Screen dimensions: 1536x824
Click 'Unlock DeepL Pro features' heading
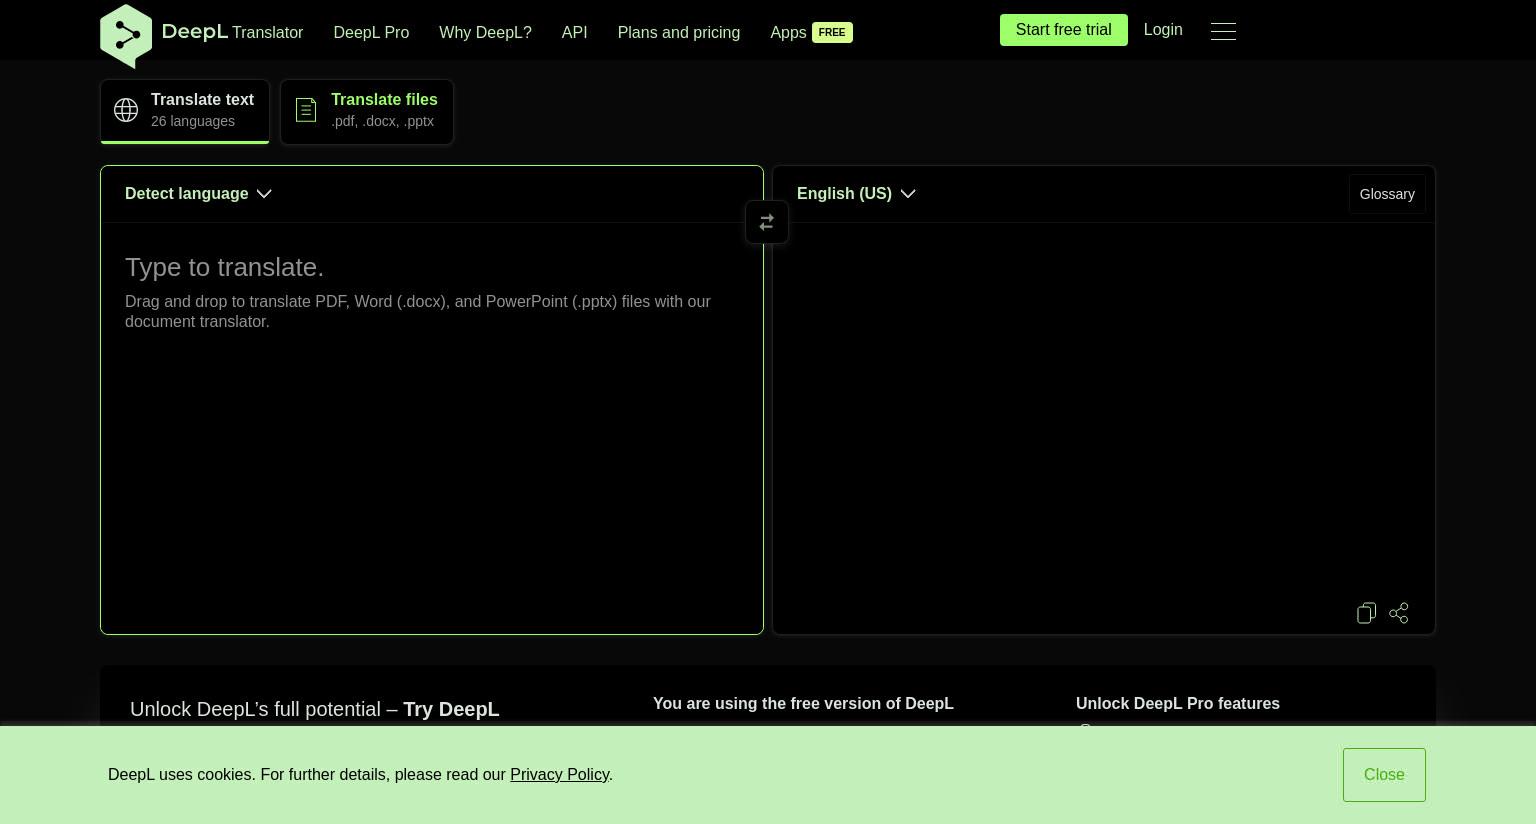1178,704
